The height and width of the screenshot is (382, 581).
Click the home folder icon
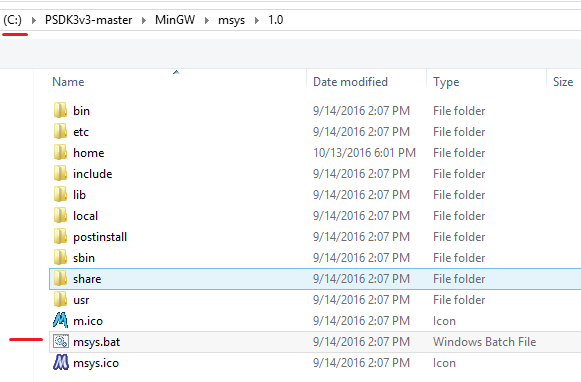coord(60,153)
